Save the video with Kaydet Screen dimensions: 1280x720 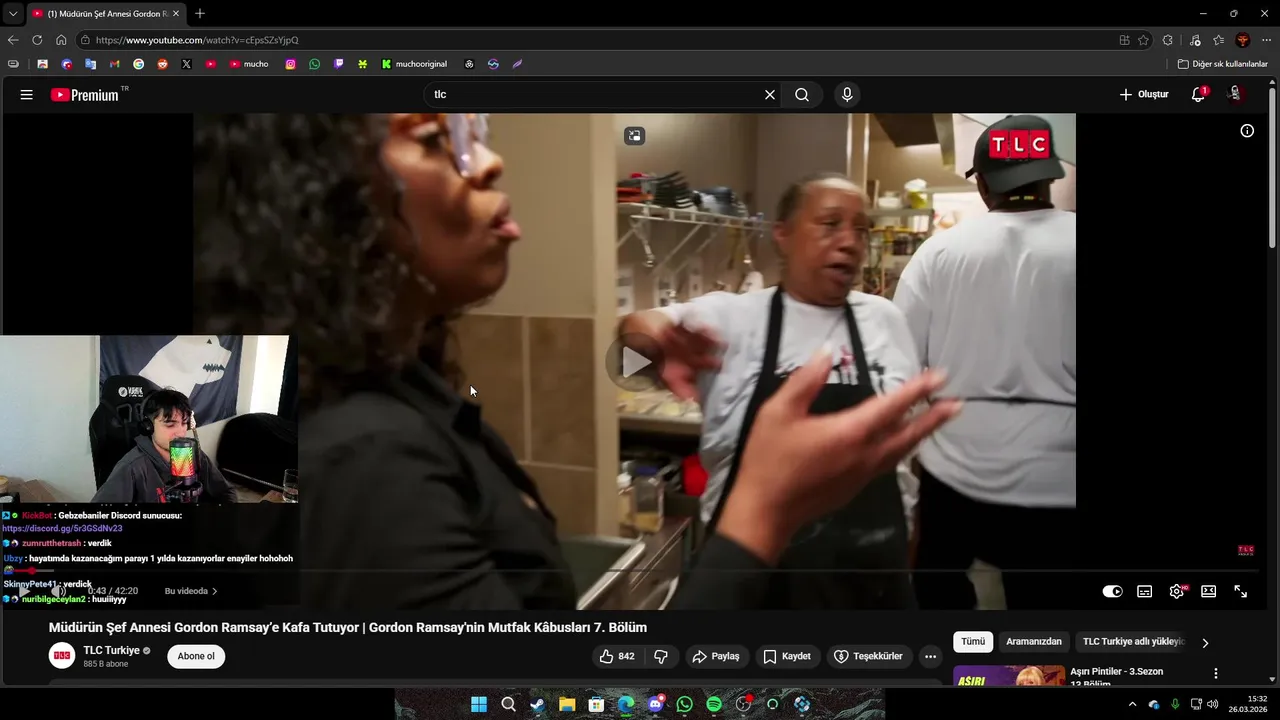787,657
